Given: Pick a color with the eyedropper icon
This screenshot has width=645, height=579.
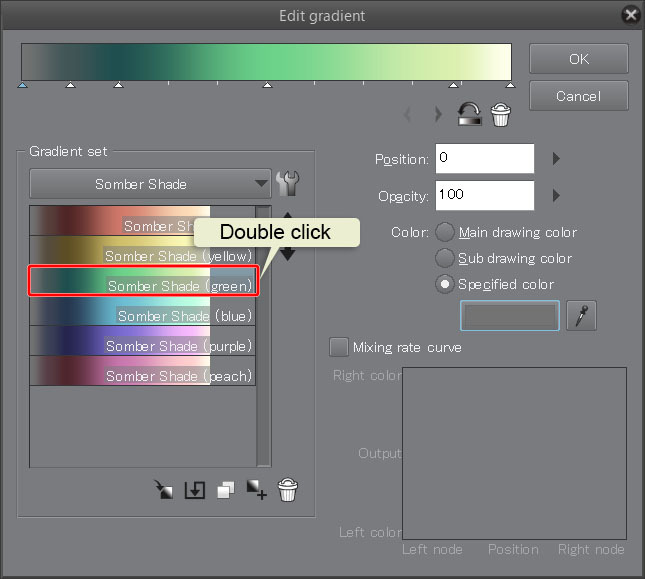Looking at the screenshot, I should 581,316.
